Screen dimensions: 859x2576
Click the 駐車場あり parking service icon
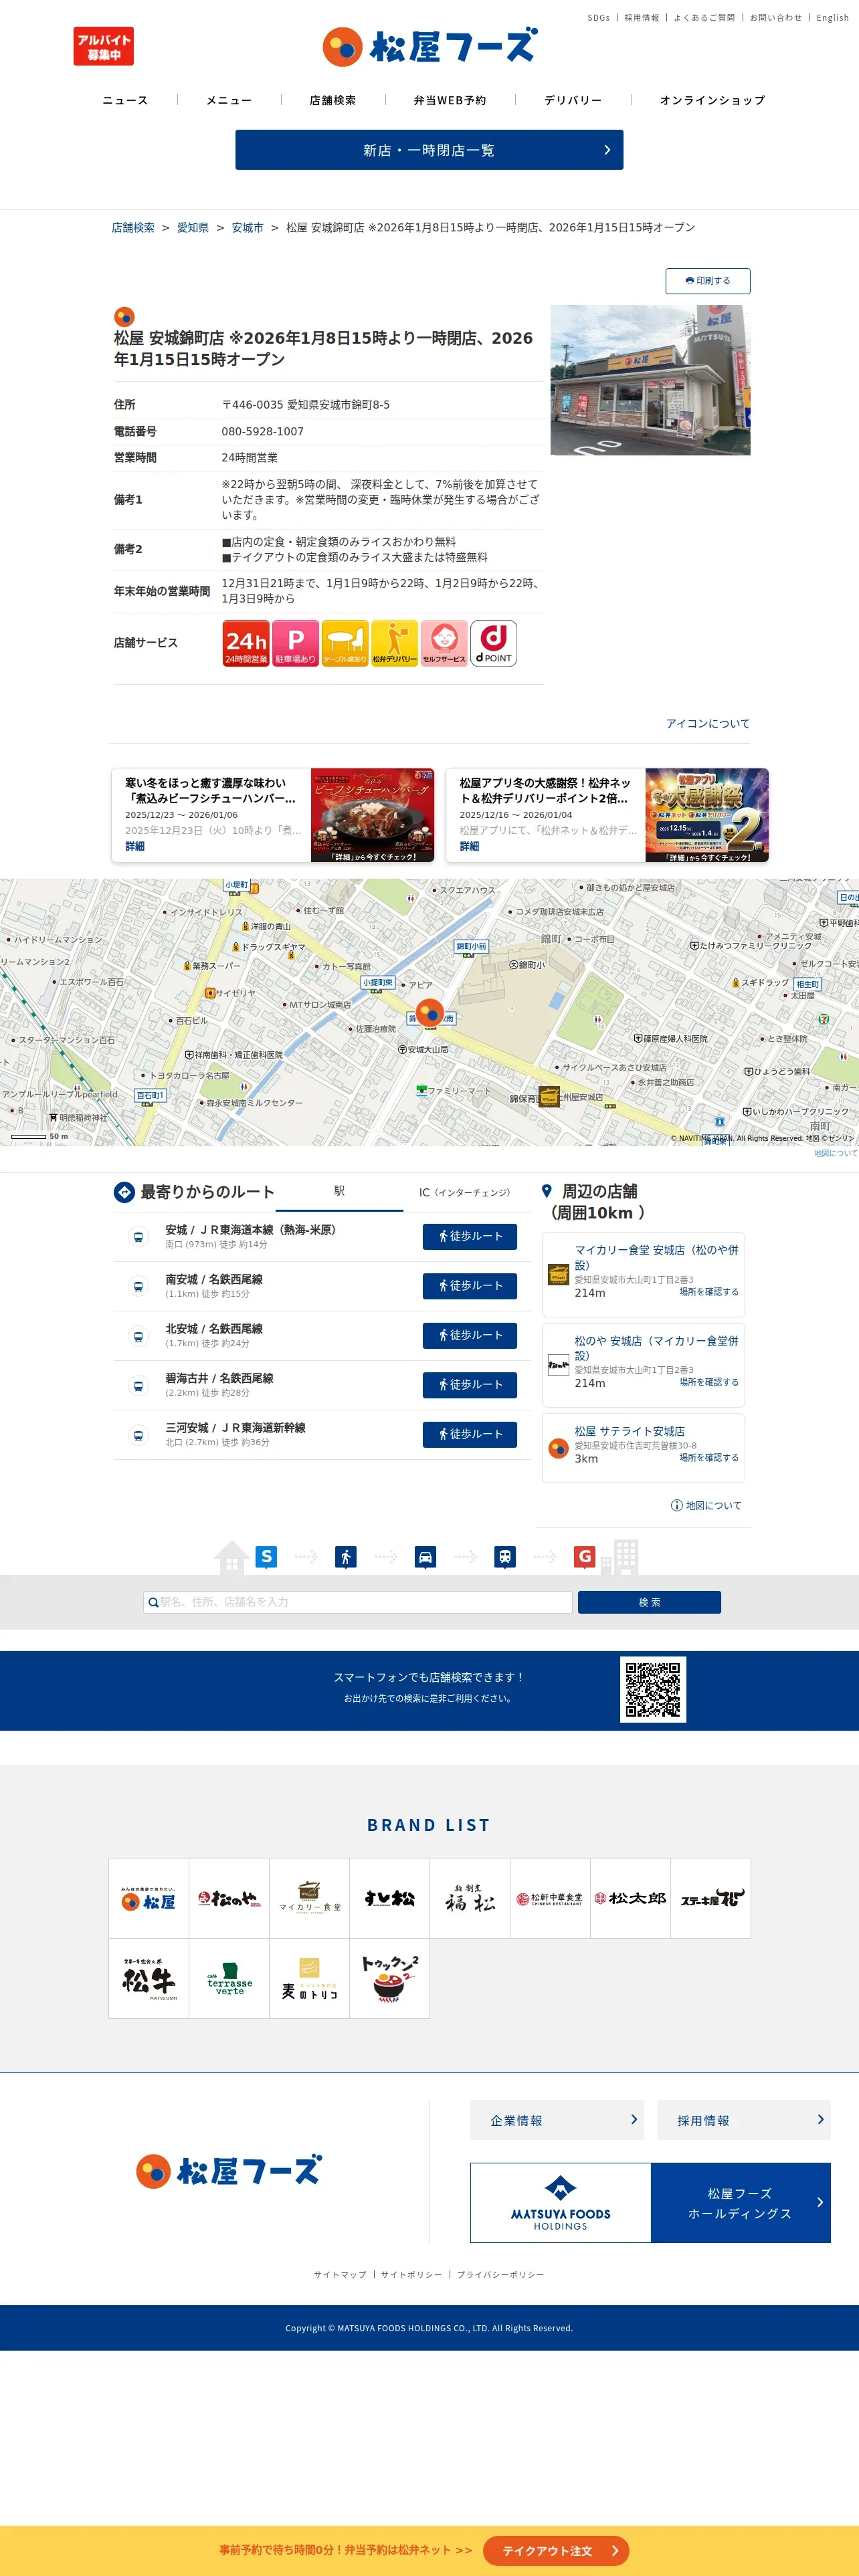click(x=296, y=643)
